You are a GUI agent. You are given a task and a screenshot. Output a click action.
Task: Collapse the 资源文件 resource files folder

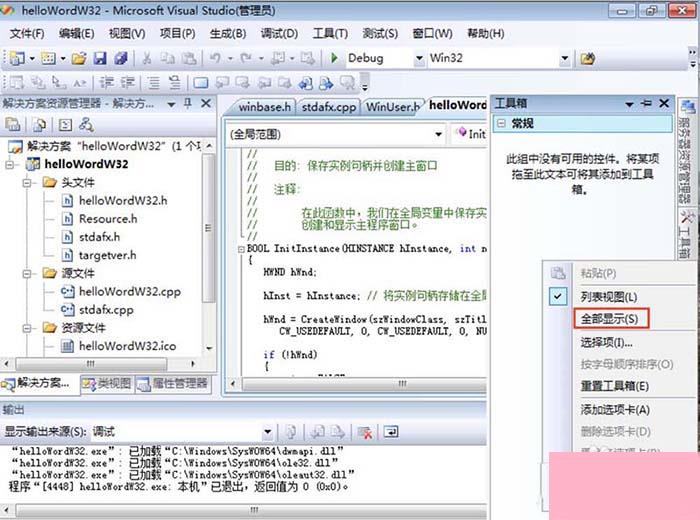click(27, 328)
